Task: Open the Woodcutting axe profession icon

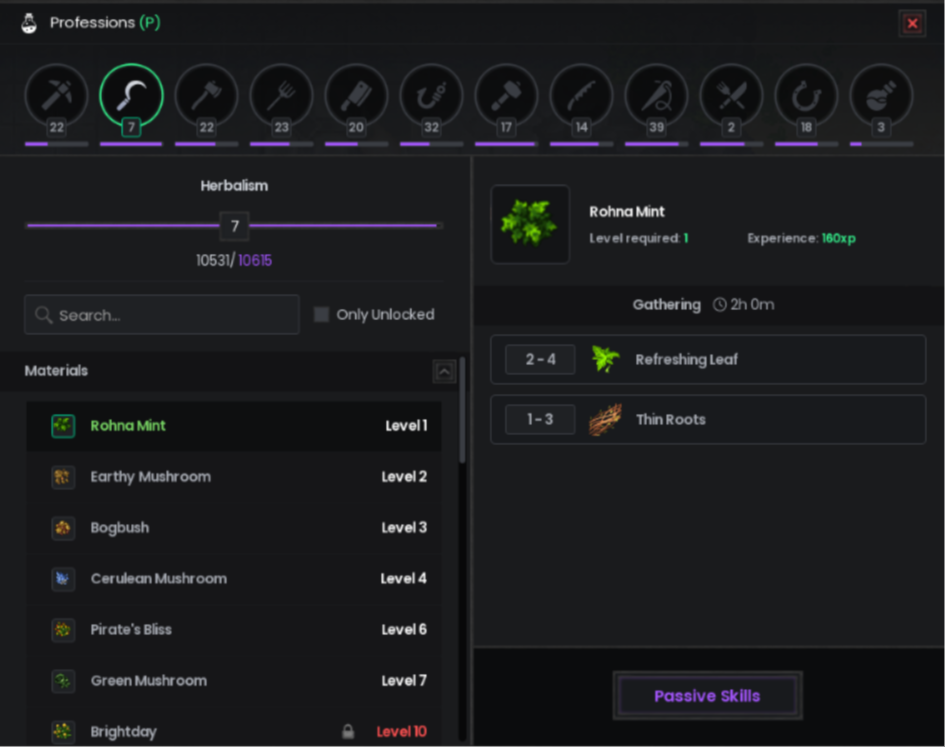Action: (206, 95)
